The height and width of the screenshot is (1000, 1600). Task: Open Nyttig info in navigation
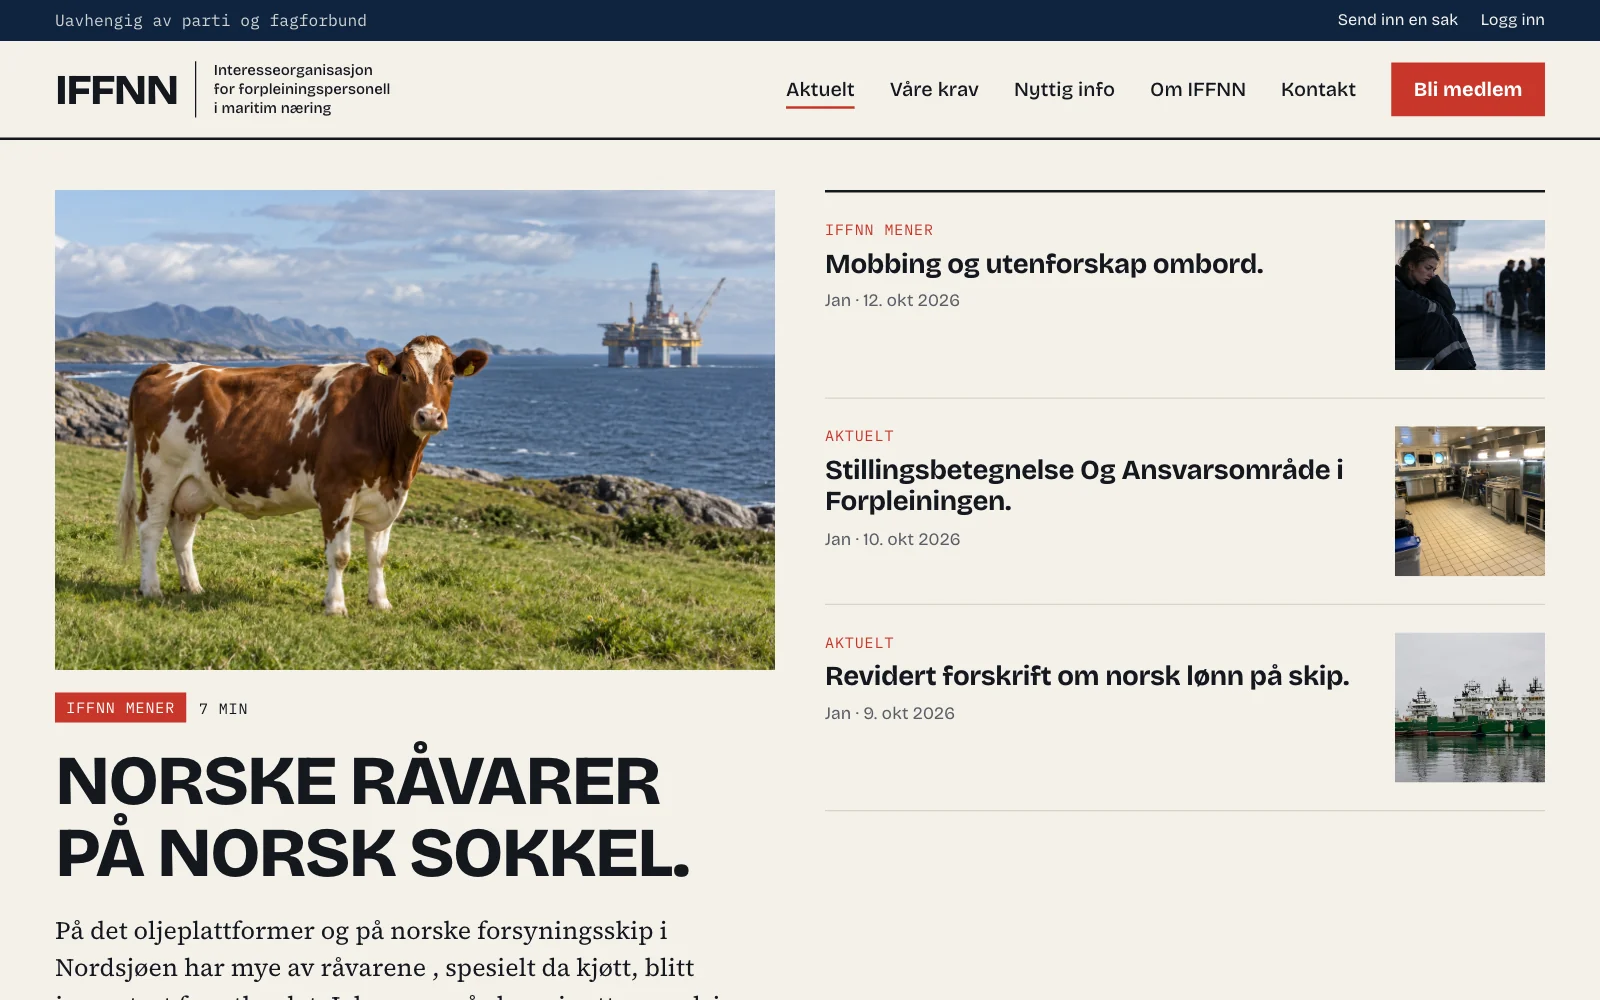click(1064, 89)
